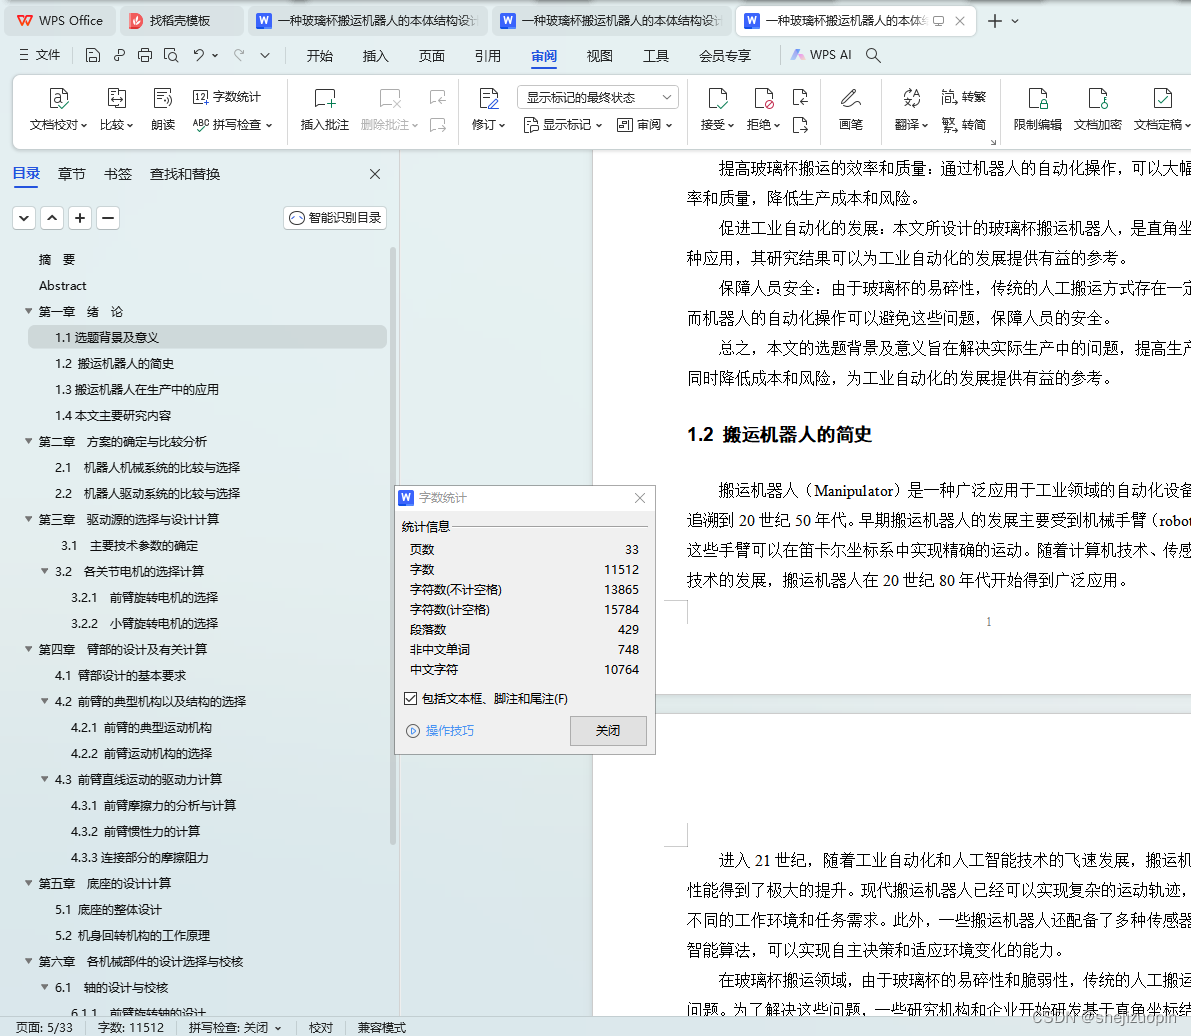1191x1036 pixels.
Task: Collapse the 3.2 各关节电机的选择计算 node
Action: (x=45, y=570)
